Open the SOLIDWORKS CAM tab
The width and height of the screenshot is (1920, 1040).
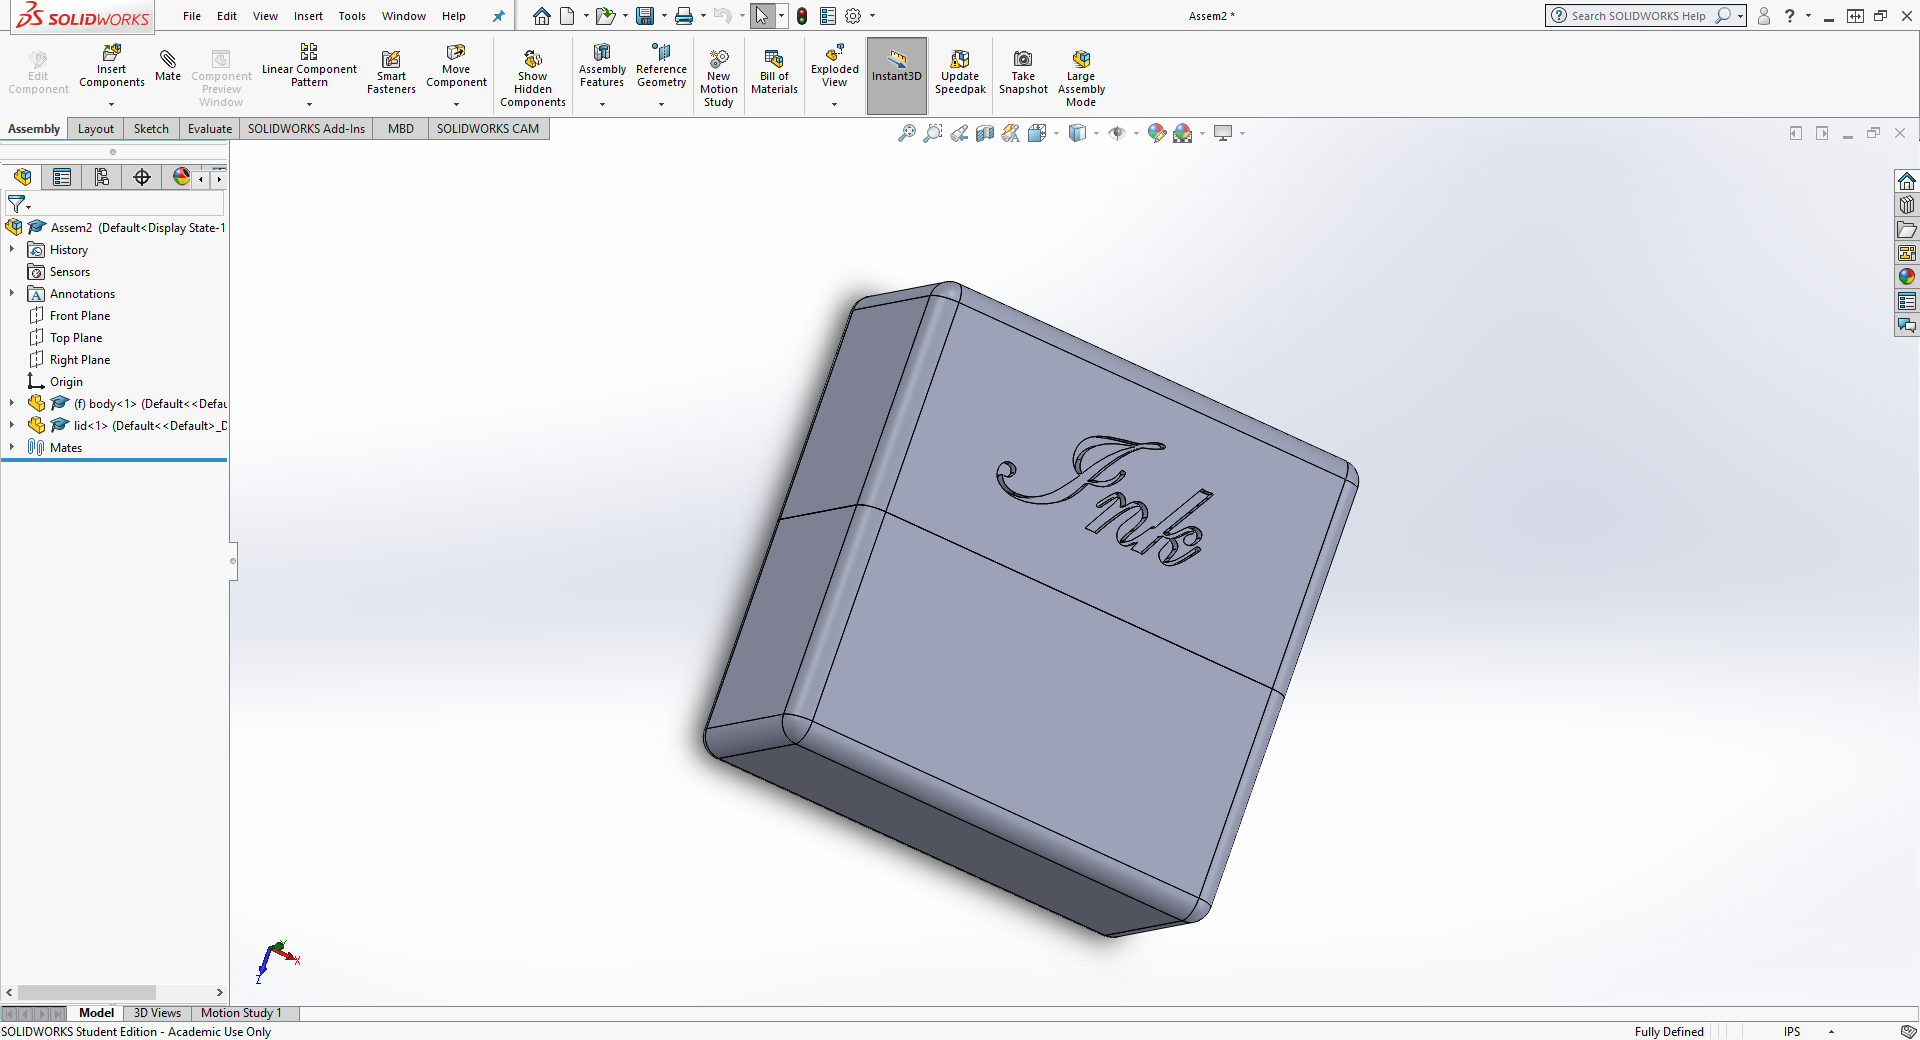point(488,129)
